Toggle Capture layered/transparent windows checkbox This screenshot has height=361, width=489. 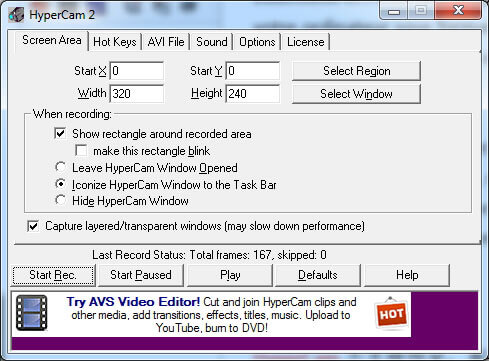point(33,226)
